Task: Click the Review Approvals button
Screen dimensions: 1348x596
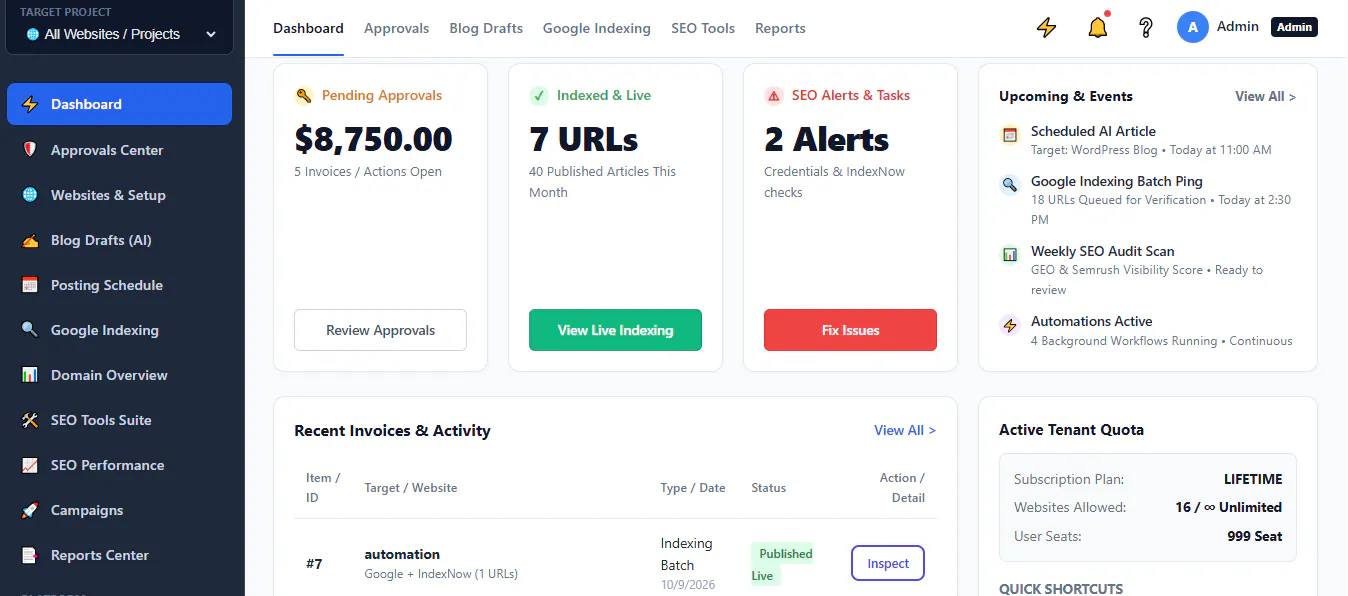Action: pyautogui.click(x=380, y=330)
